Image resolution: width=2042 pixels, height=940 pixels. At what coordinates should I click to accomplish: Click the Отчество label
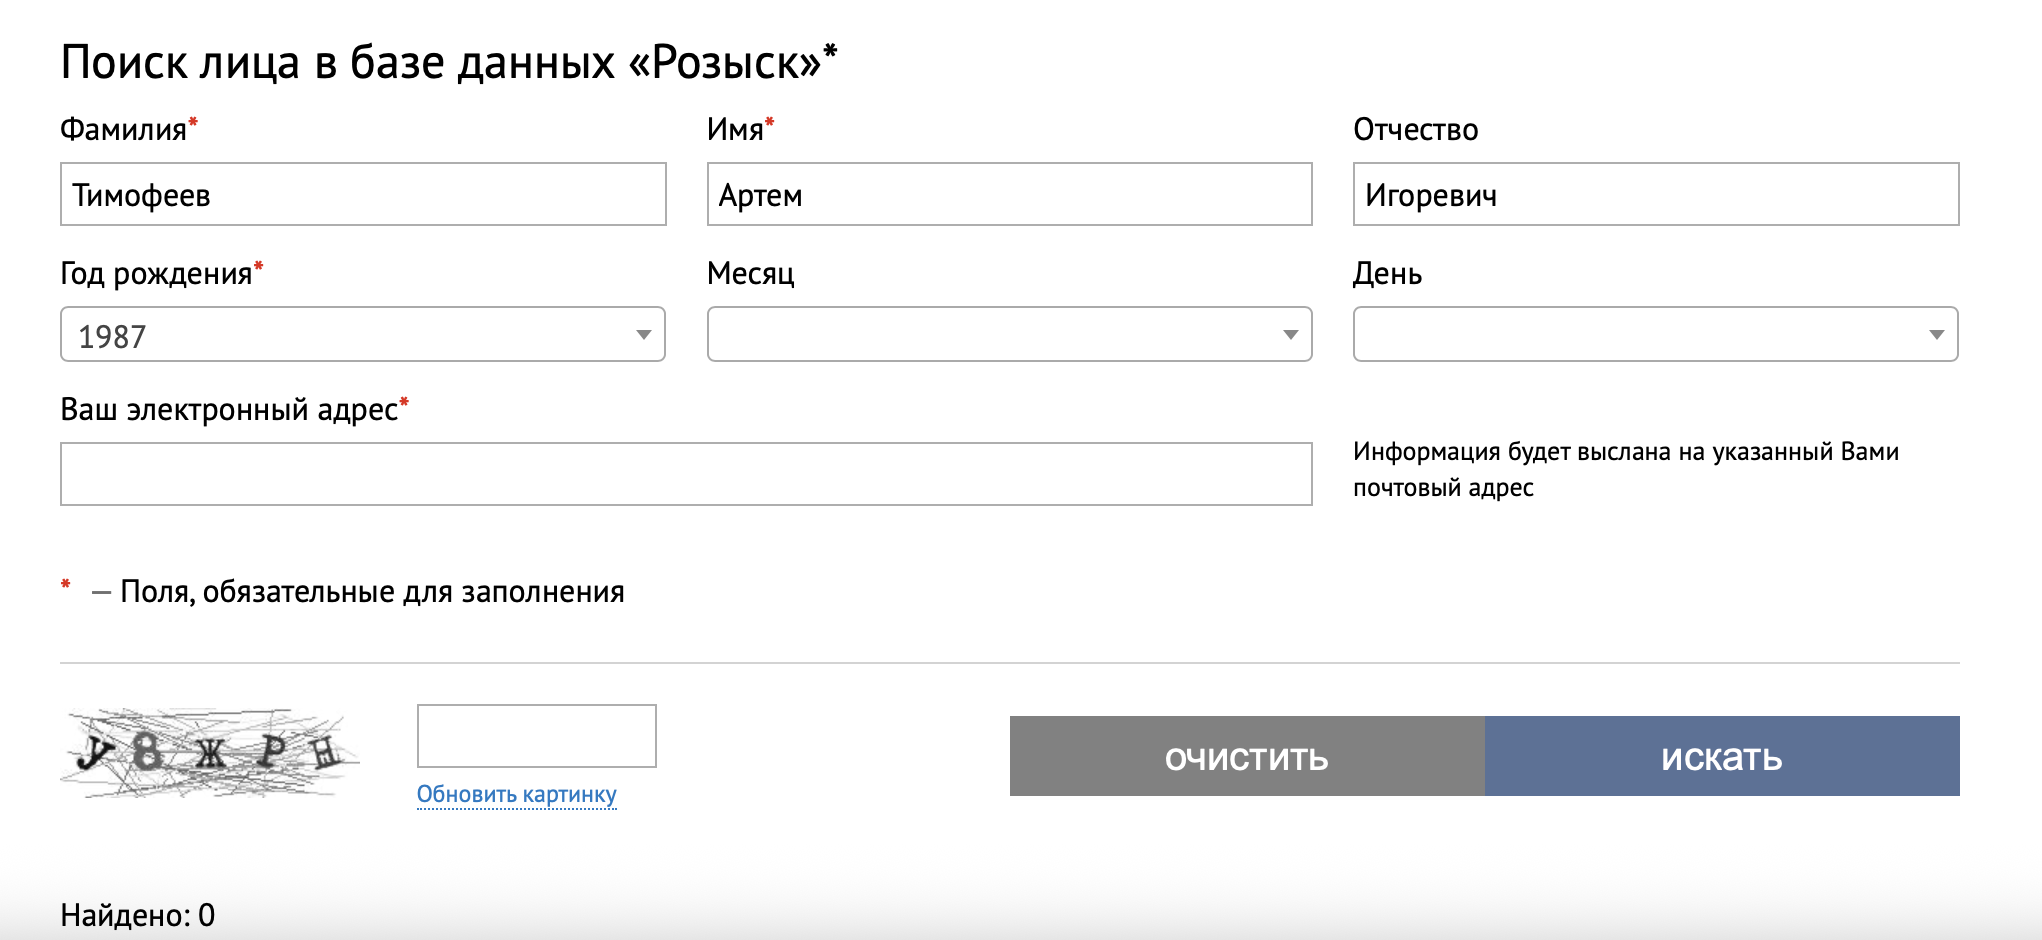click(x=1416, y=130)
